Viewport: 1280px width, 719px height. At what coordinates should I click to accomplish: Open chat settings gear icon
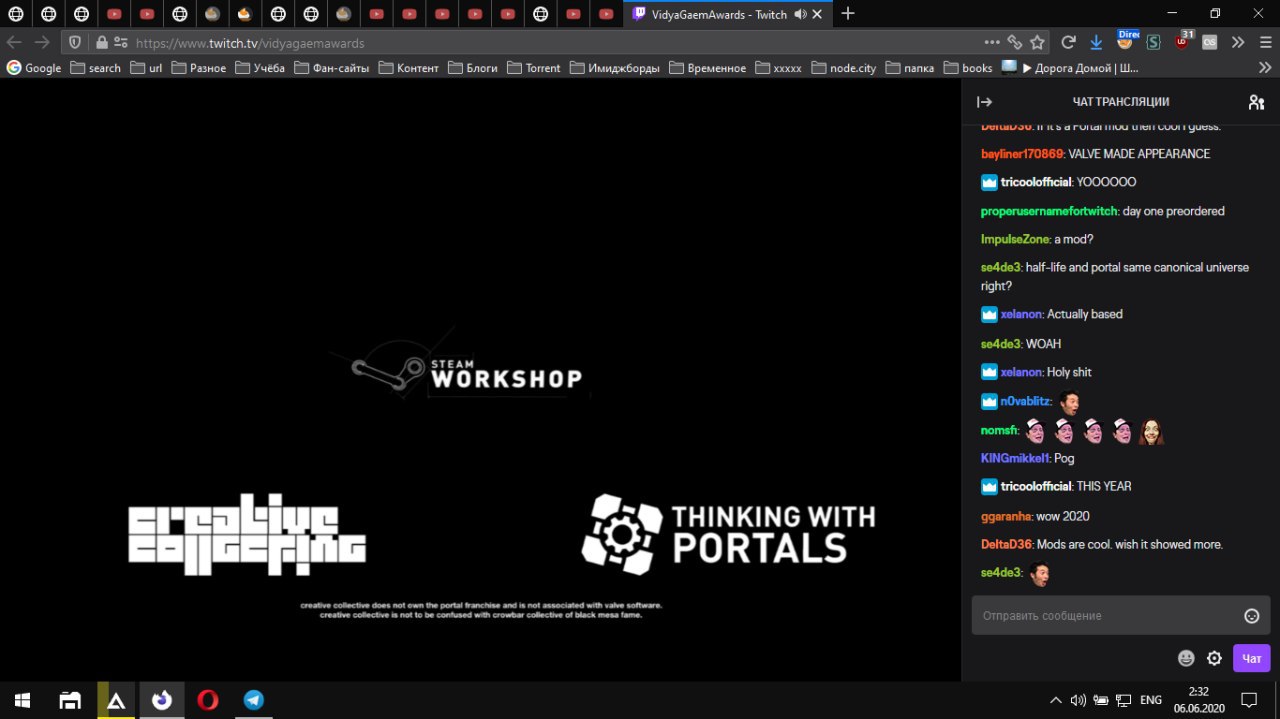pos(1214,658)
